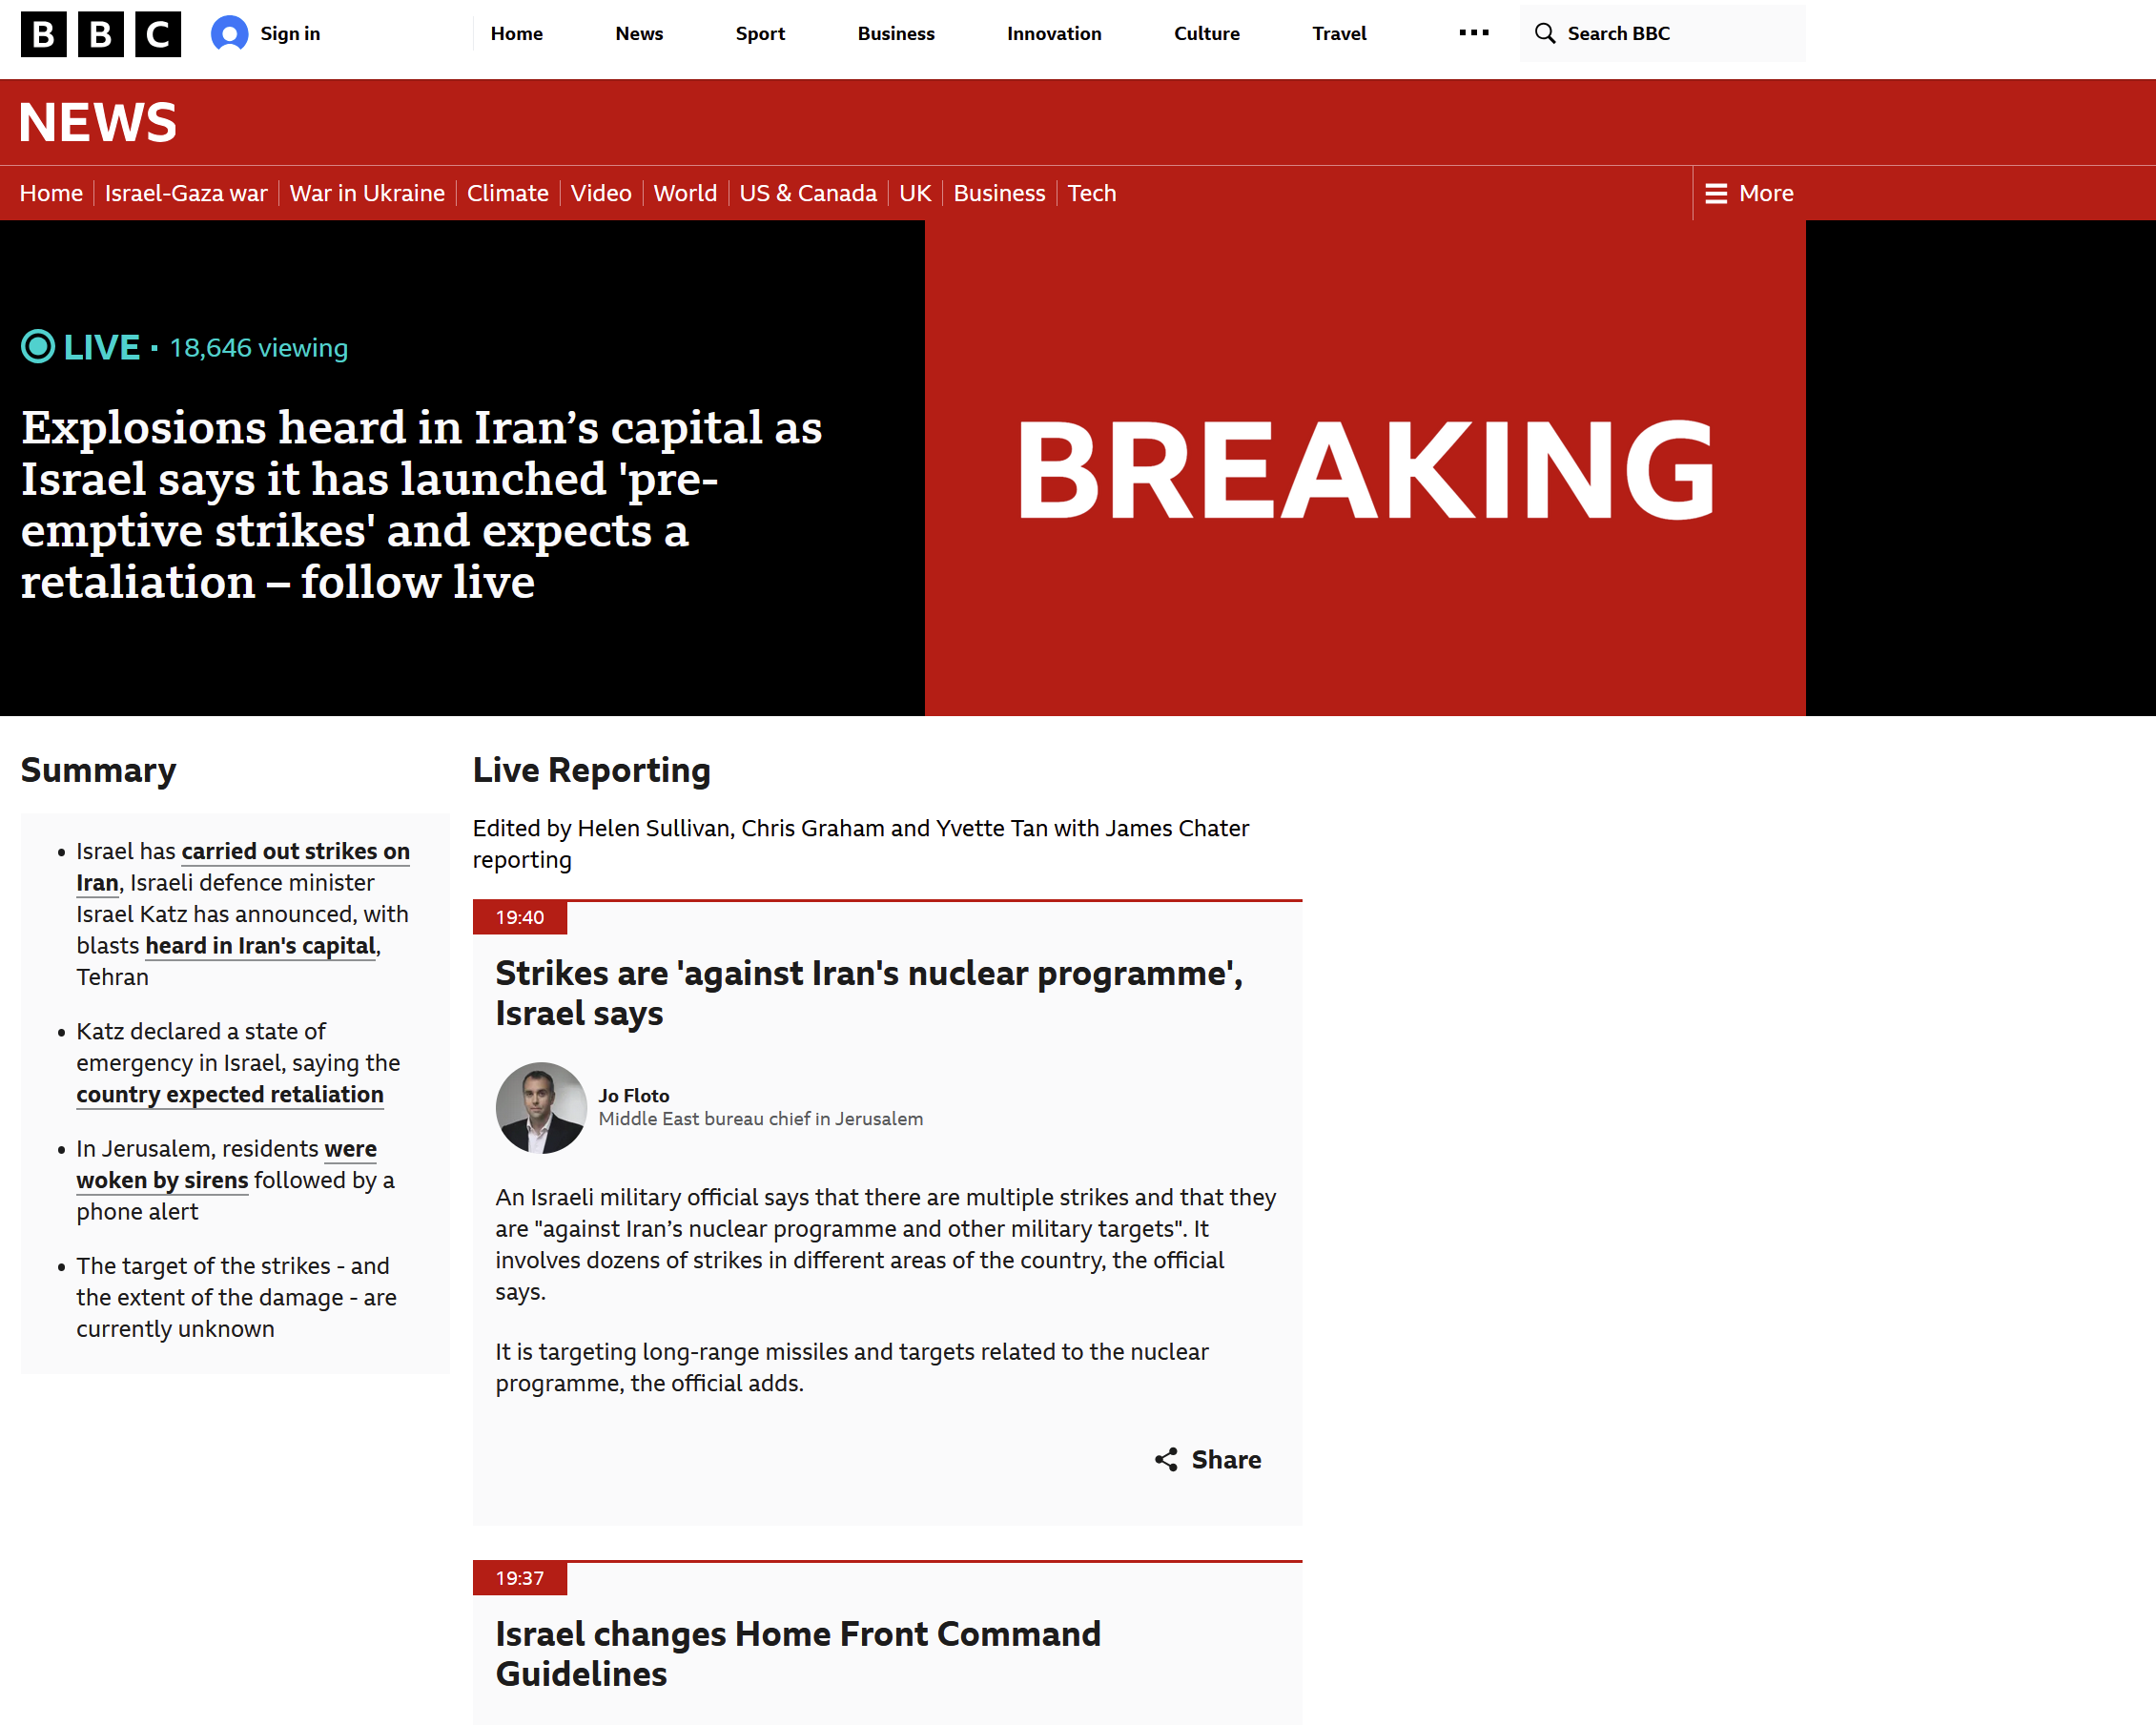Image resolution: width=2156 pixels, height=1725 pixels.
Task: Click the paragraph about targeting long-range missiles
Action: coord(852,1367)
